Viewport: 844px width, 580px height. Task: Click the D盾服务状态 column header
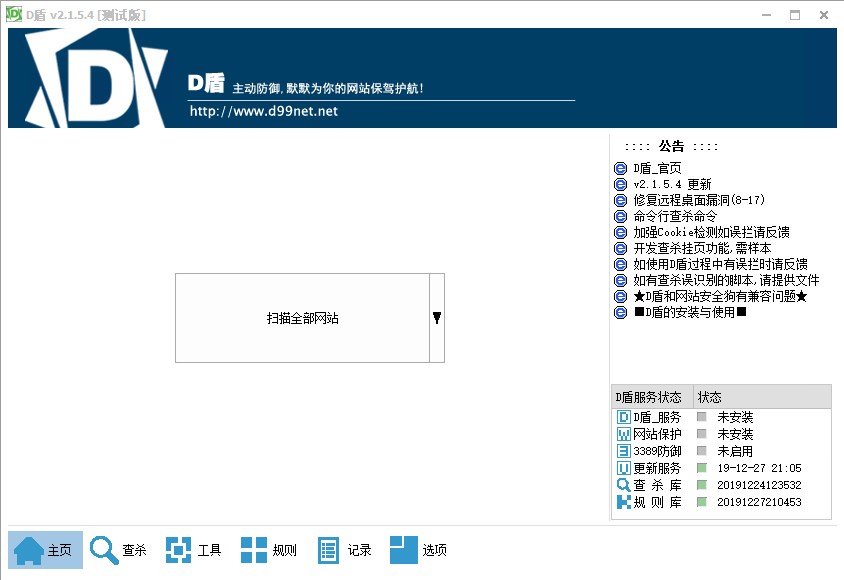point(652,397)
